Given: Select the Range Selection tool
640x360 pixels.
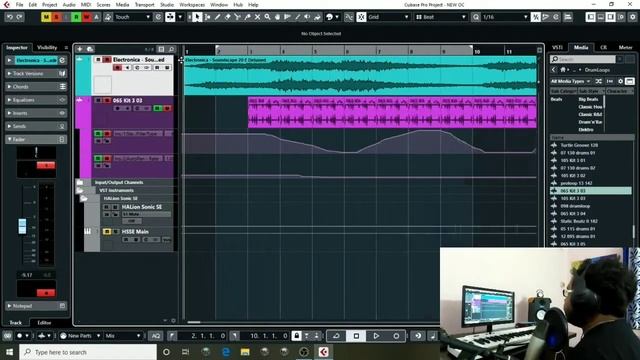Looking at the screenshot, I should (x=207, y=17).
